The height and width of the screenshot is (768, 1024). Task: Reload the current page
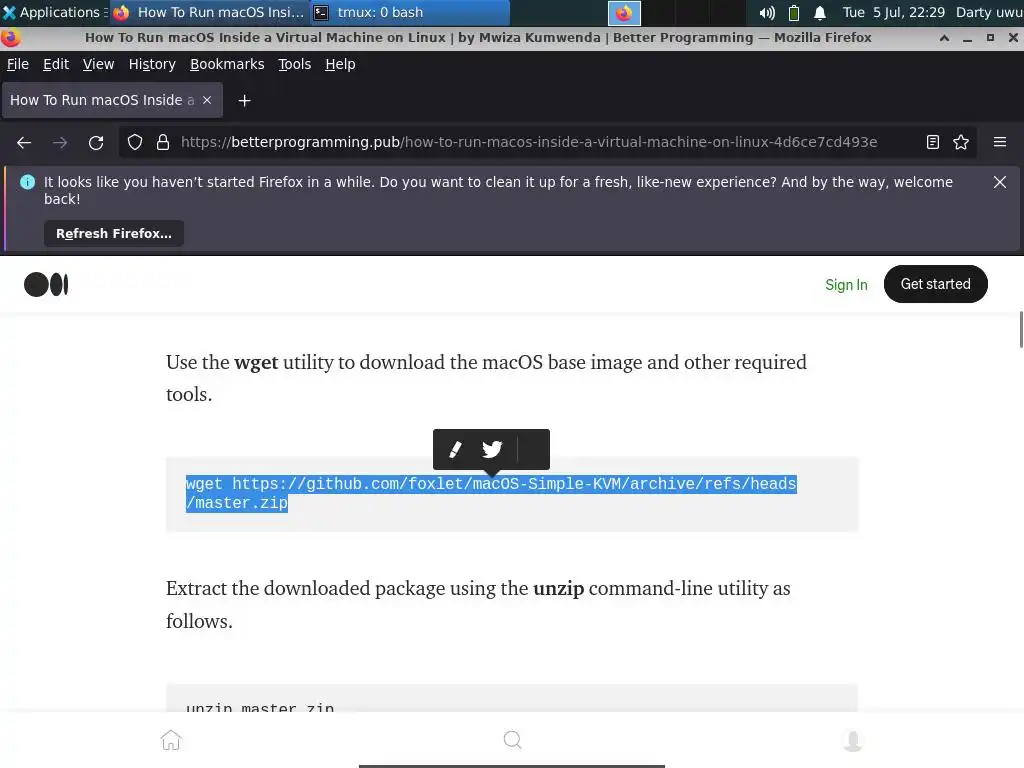[96, 142]
